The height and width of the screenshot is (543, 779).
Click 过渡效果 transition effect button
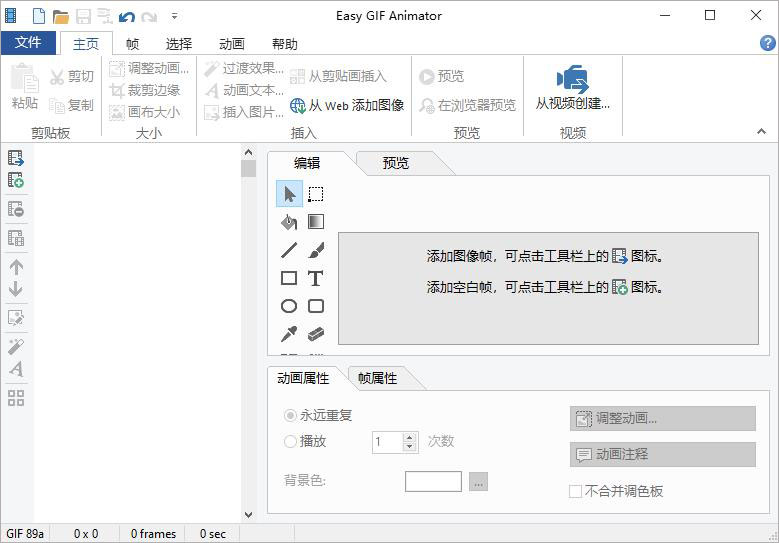244,68
